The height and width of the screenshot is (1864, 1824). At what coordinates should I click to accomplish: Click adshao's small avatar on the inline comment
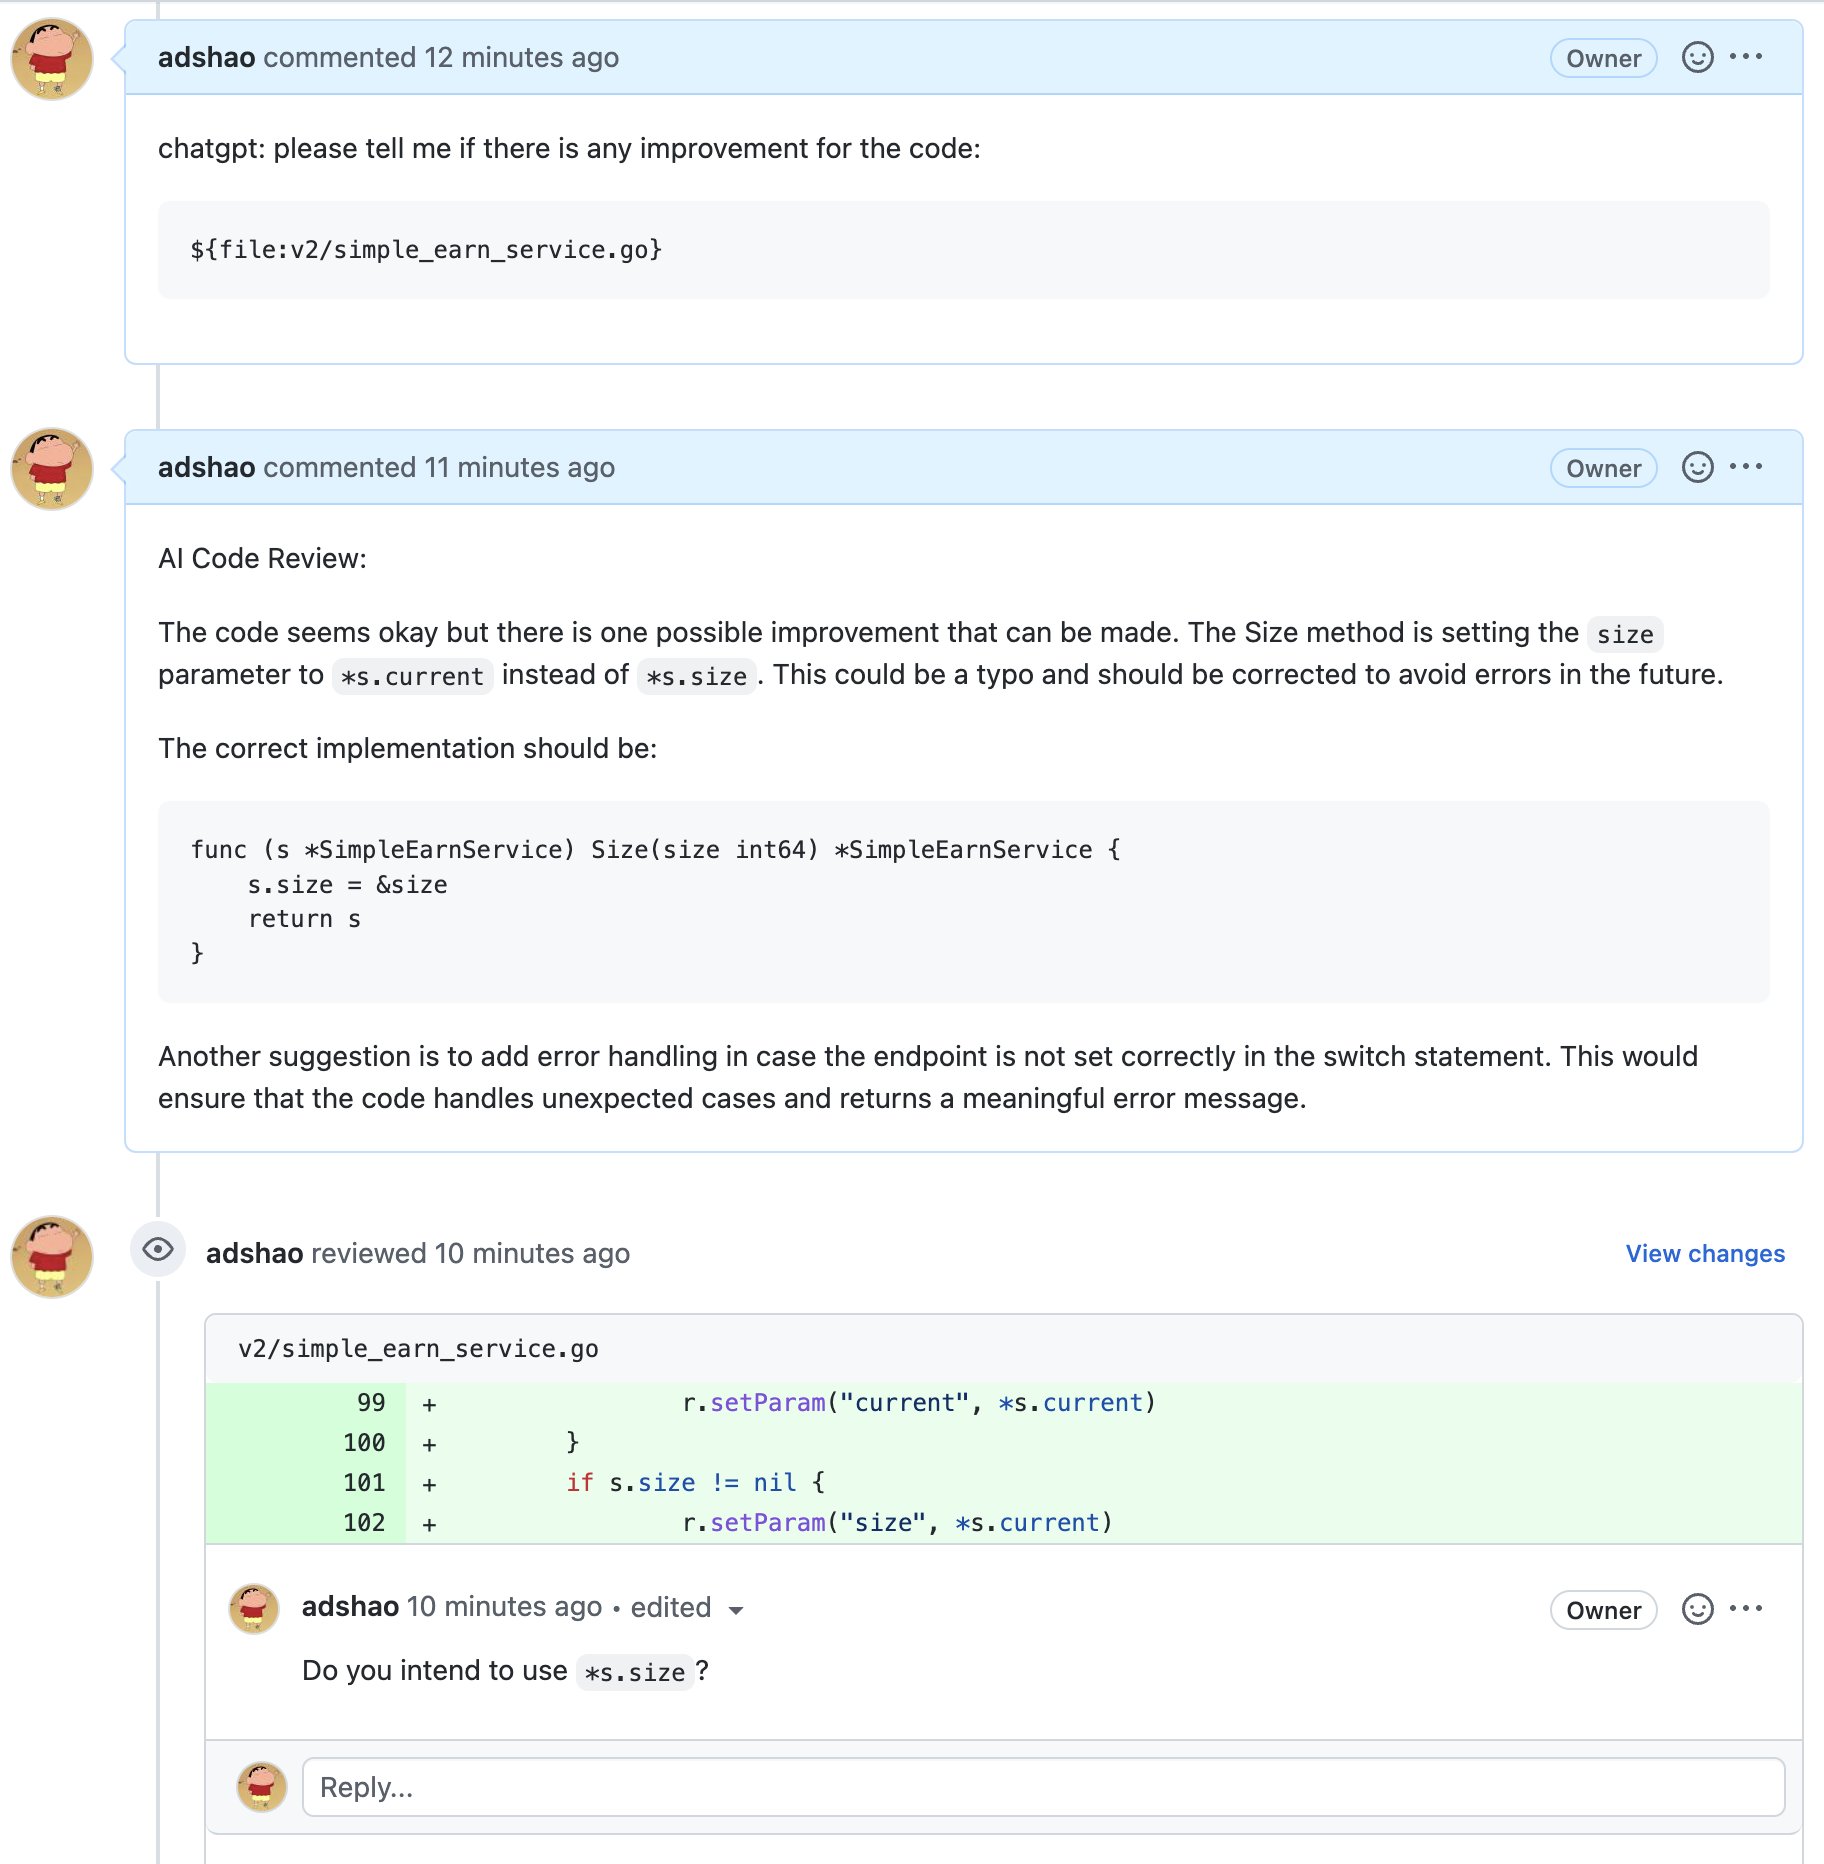coord(257,1607)
